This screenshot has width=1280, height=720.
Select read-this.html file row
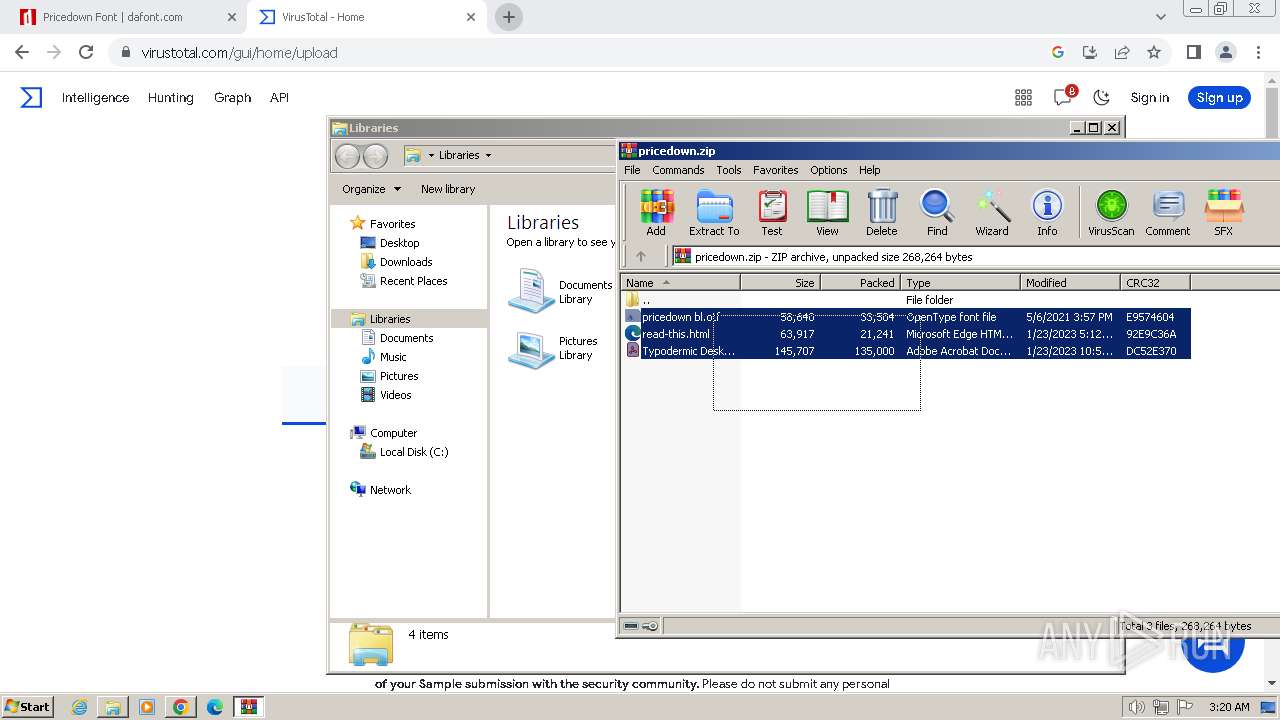pyautogui.click(x=906, y=334)
